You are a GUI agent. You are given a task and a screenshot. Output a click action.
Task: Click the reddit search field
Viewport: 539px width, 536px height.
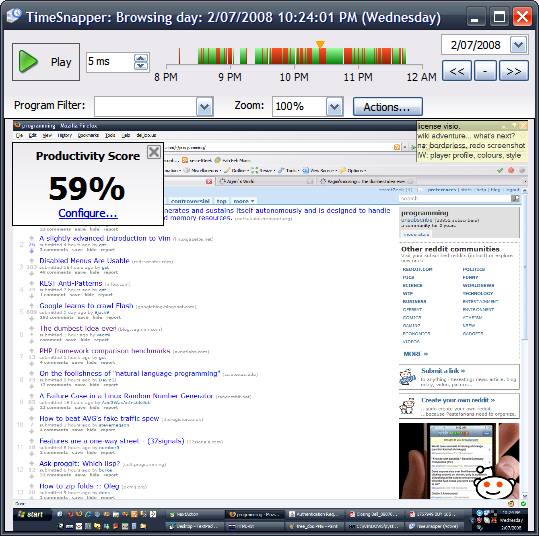455,198
